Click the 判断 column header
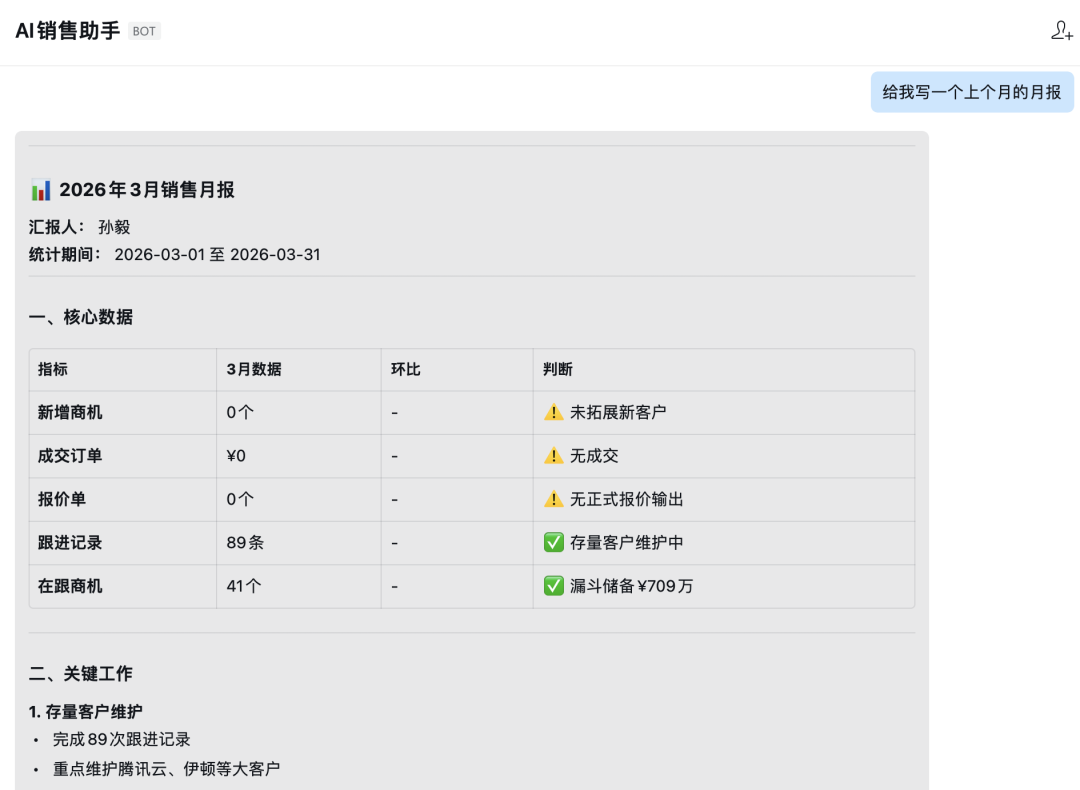 pos(558,369)
